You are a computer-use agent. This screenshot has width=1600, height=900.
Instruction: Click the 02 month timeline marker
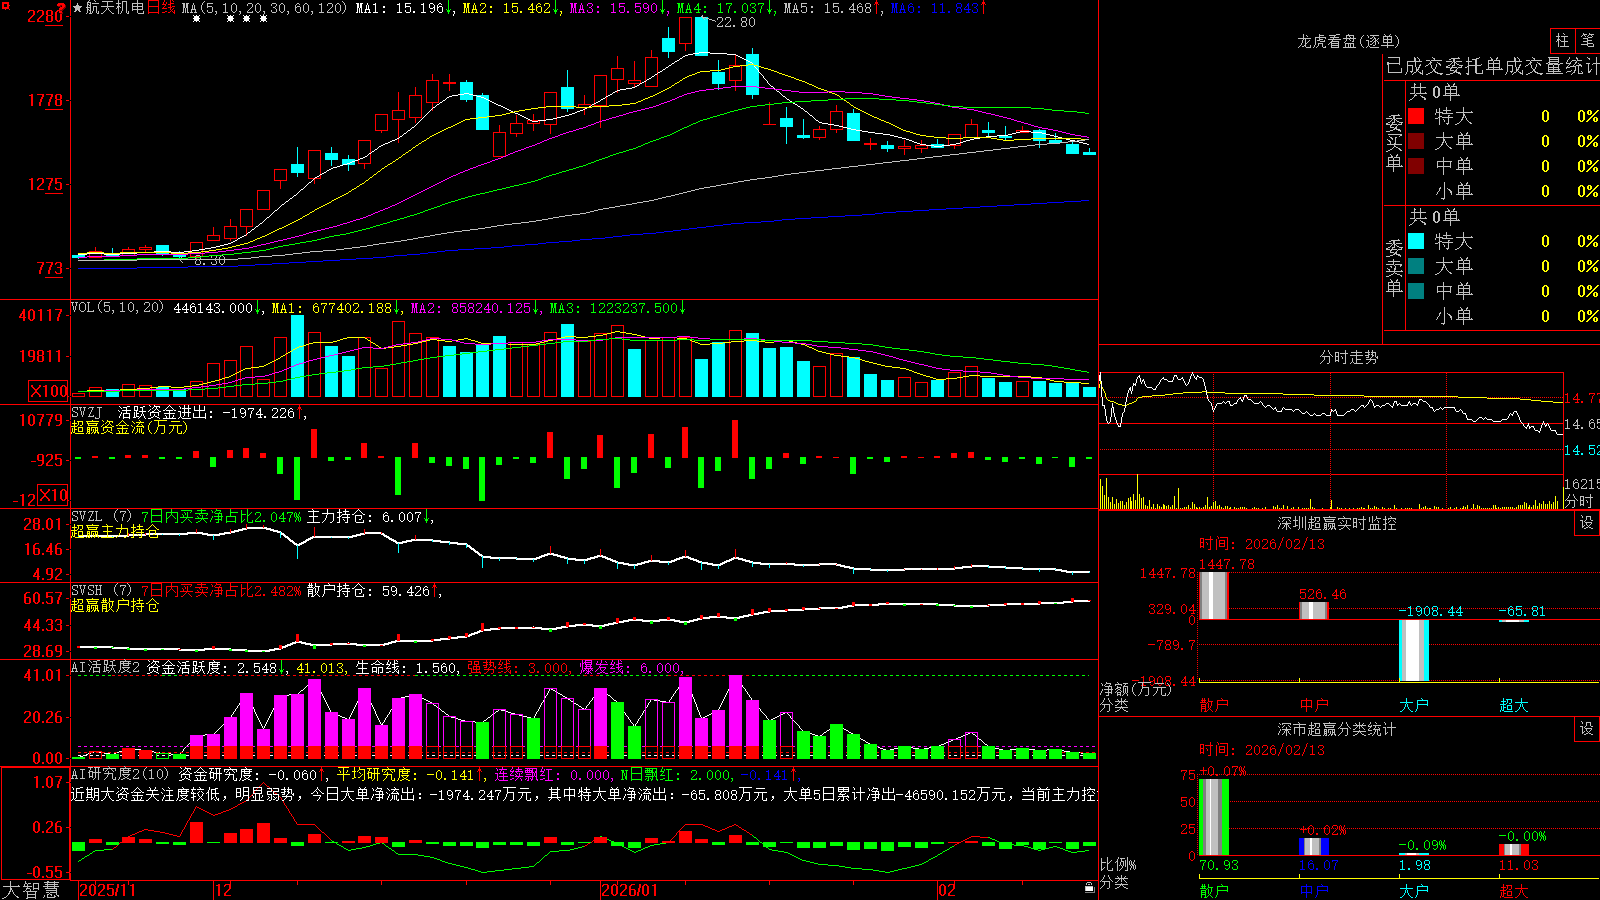click(947, 890)
